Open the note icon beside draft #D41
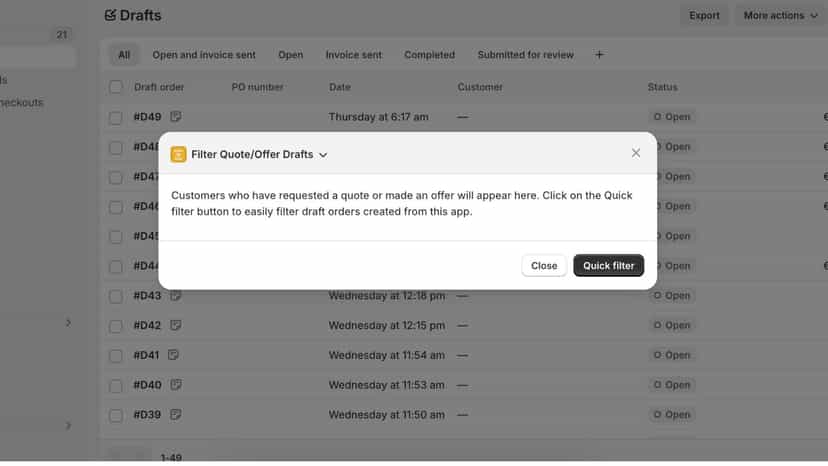The height and width of the screenshot is (466, 828). [173, 355]
